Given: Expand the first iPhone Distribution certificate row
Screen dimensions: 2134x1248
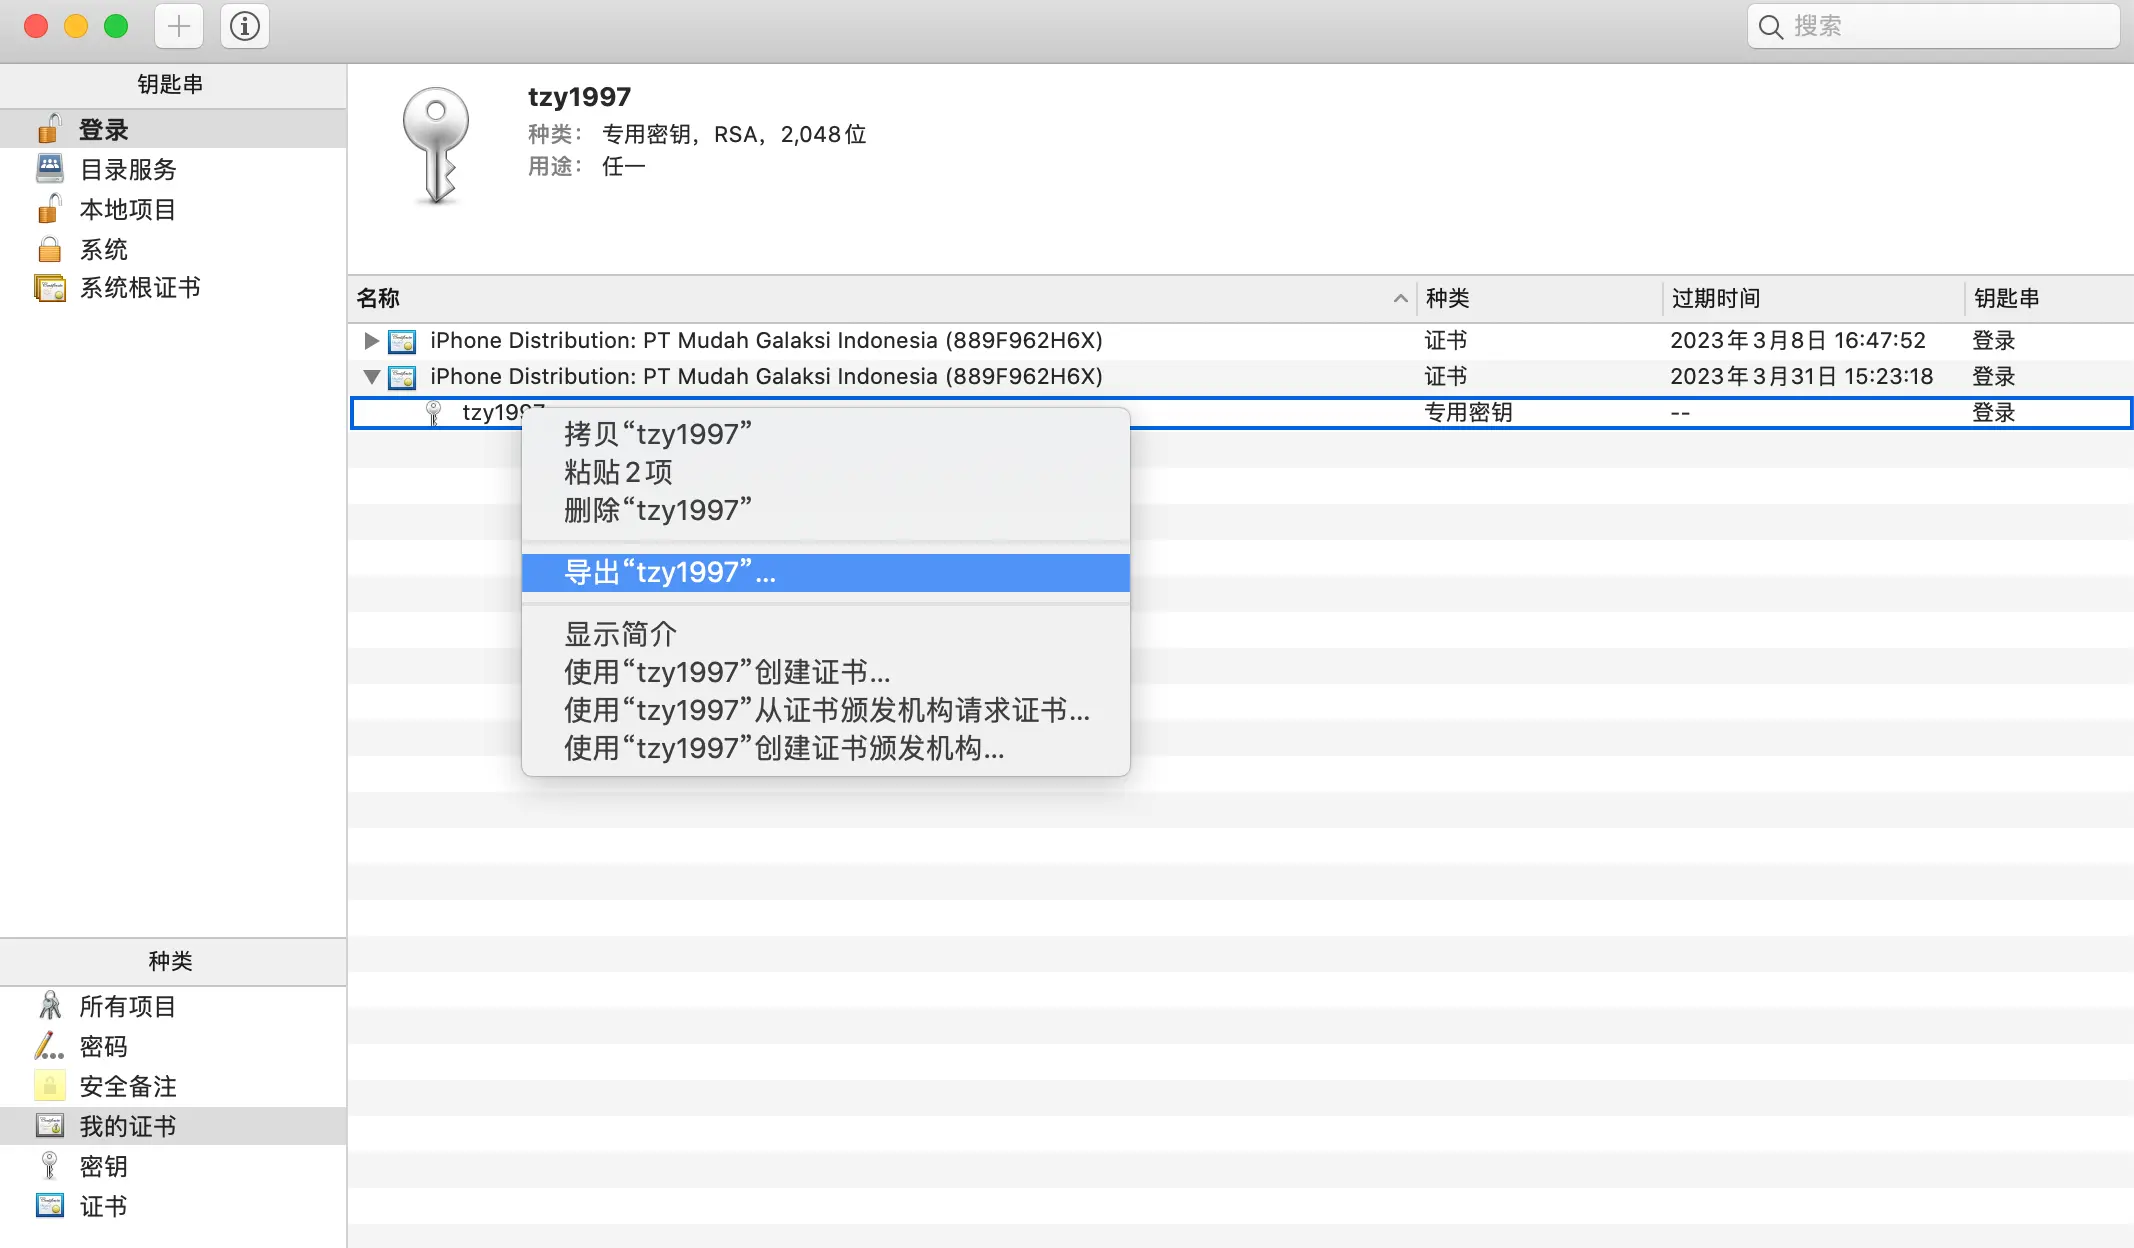Looking at the screenshot, I should (371, 341).
